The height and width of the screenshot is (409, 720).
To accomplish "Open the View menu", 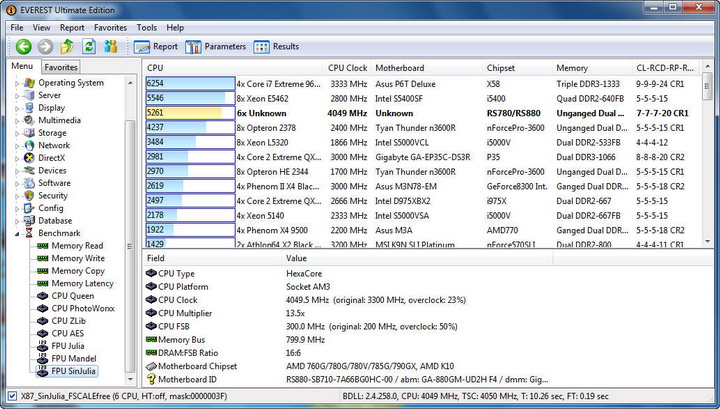I will pos(41,28).
